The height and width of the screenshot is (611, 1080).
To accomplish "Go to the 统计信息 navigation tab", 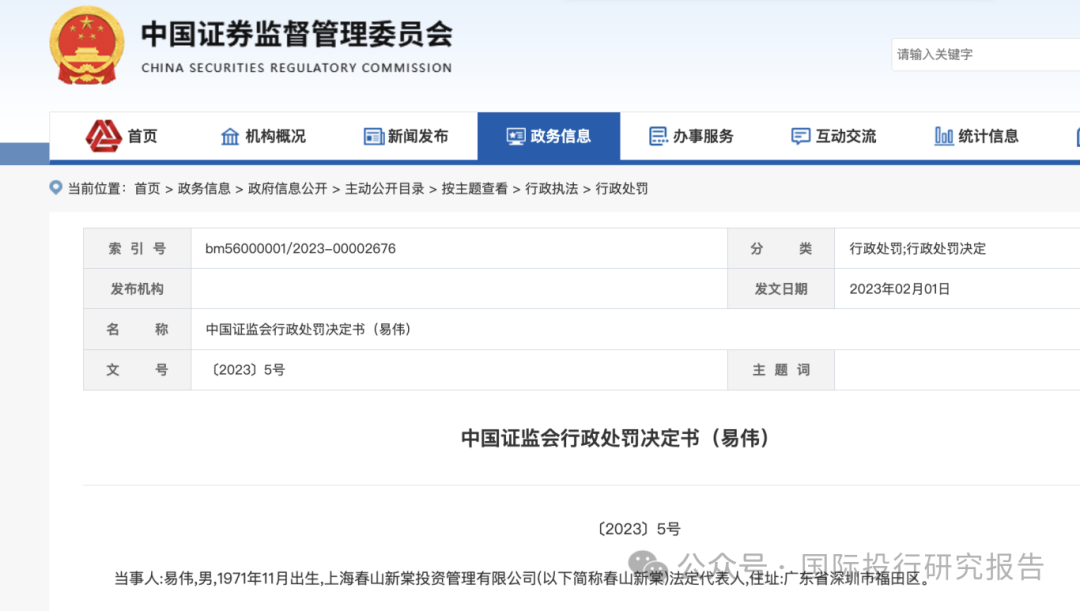I will (x=977, y=136).
